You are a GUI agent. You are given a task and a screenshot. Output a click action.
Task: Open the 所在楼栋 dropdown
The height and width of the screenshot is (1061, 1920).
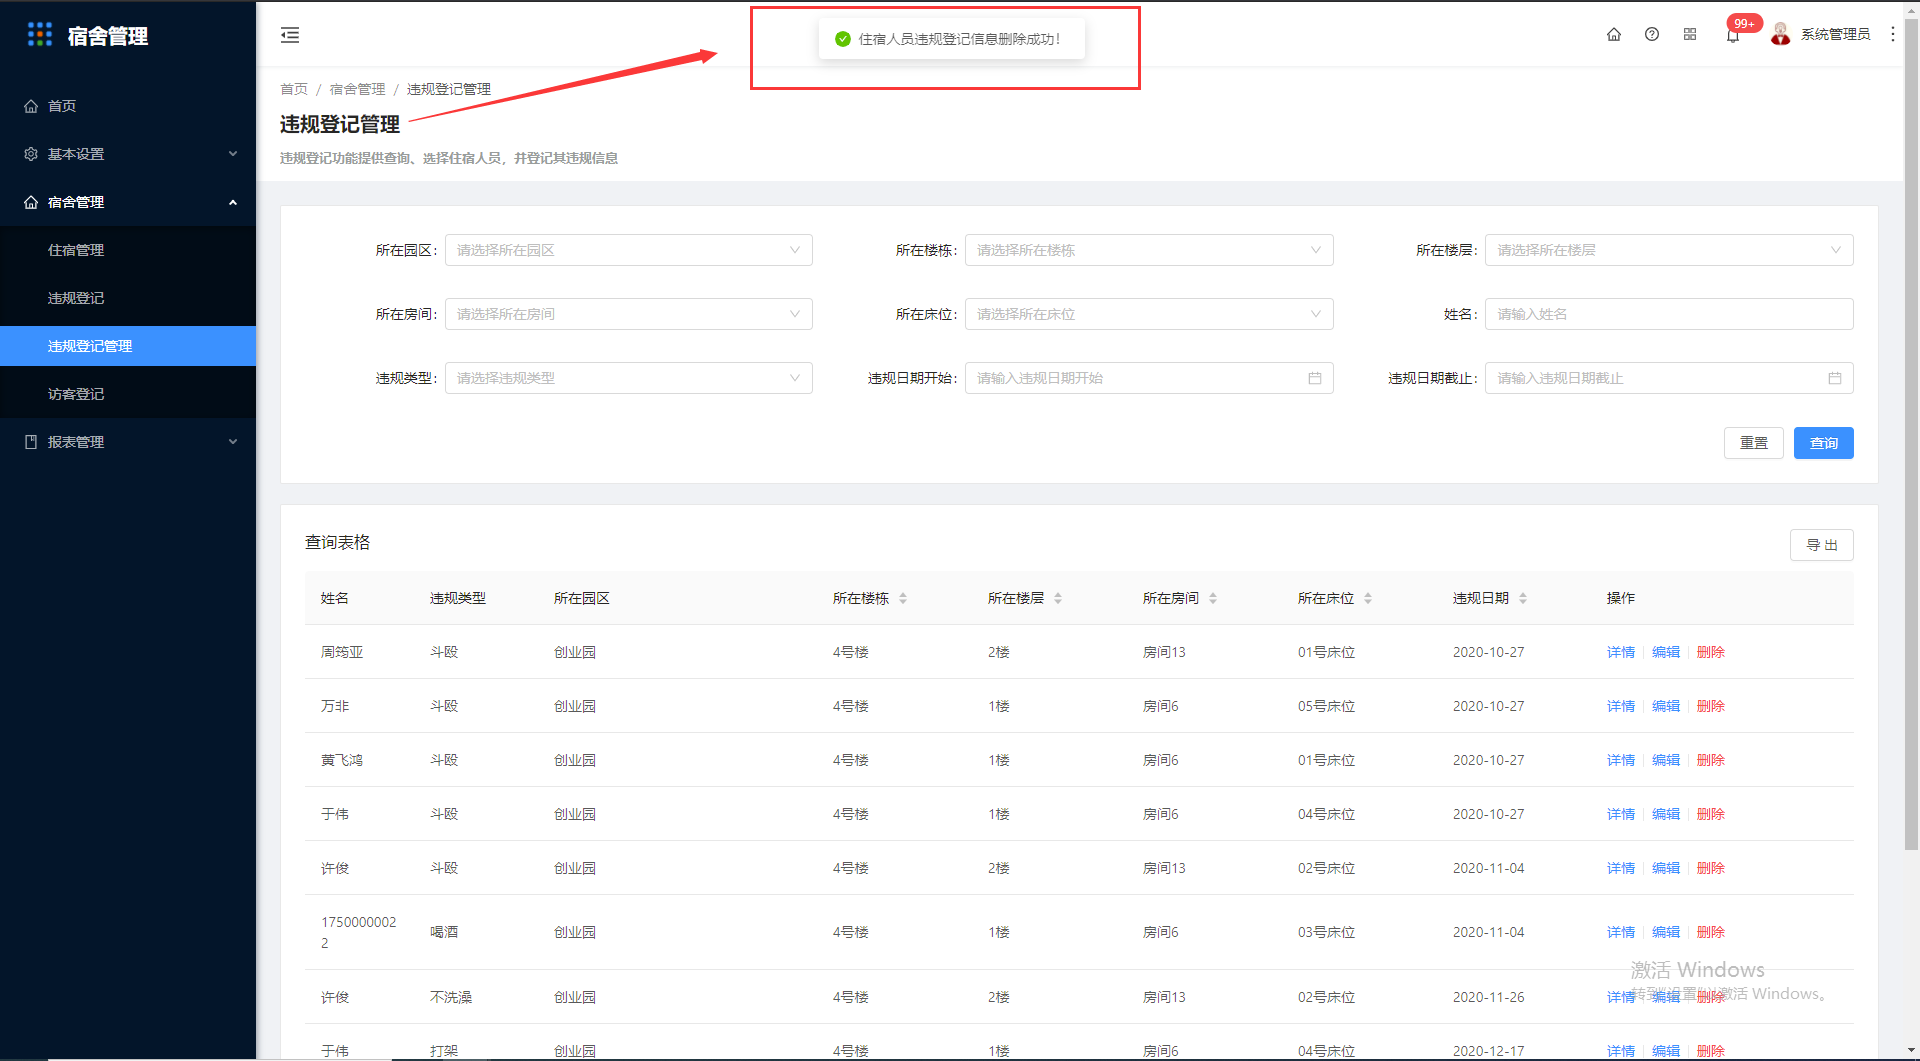click(x=1148, y=250)
